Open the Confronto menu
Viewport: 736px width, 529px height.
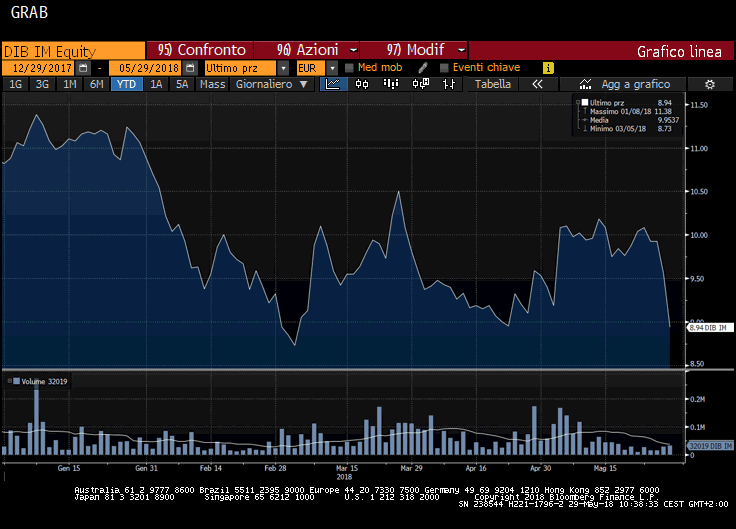[x=205, y=50]
